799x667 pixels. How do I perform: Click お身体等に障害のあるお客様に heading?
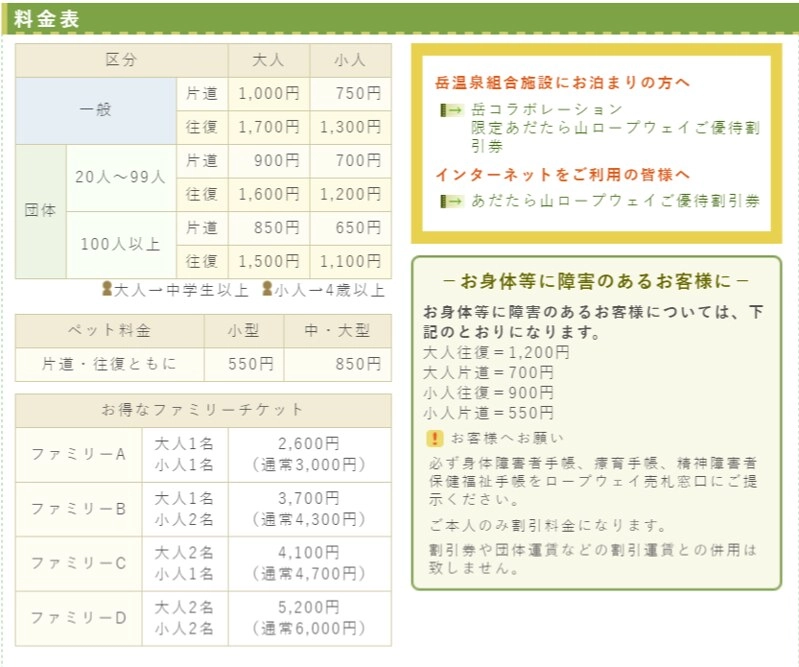tap(596, 281)
